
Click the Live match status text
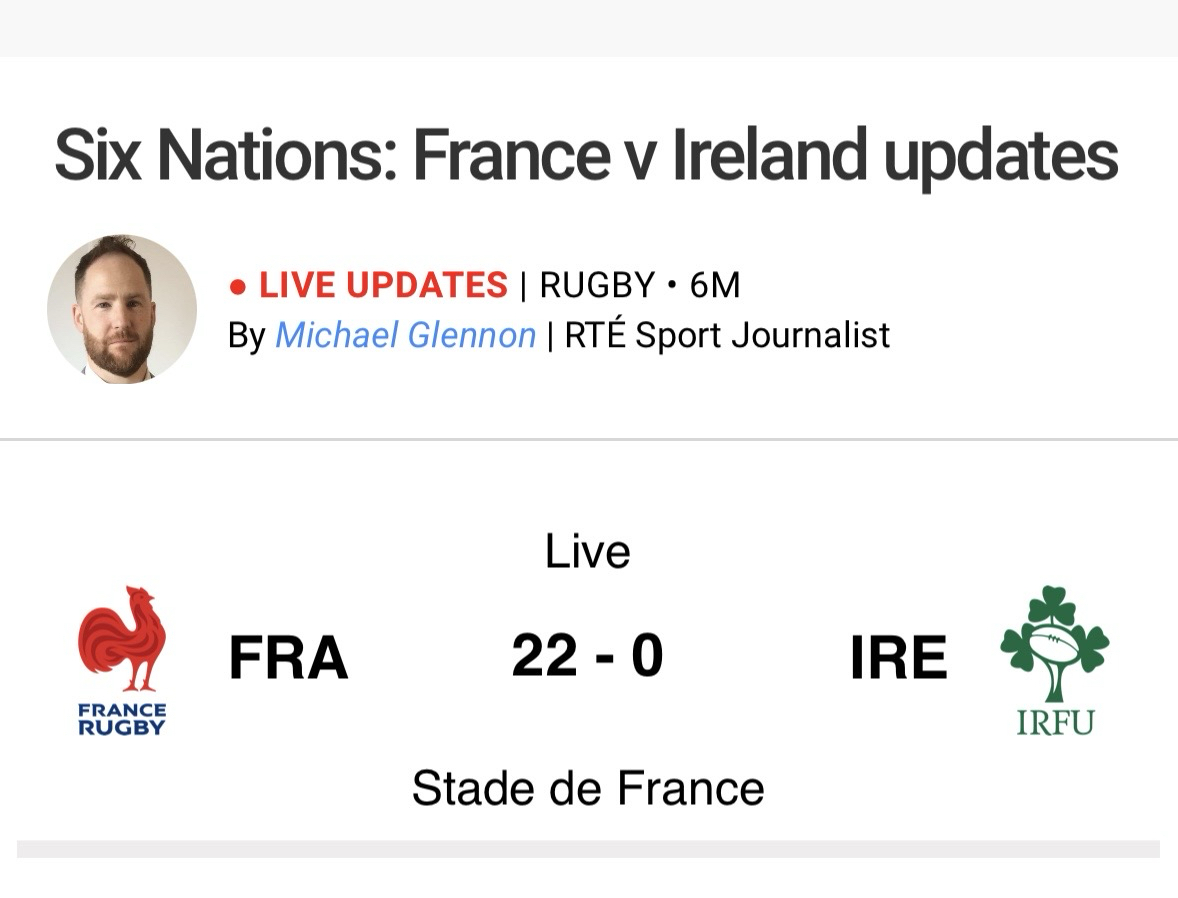pos(587,552)
